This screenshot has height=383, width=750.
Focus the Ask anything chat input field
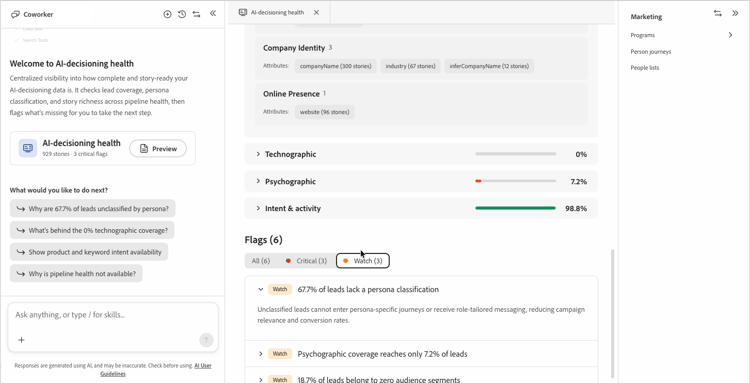(x=113, y=315)
